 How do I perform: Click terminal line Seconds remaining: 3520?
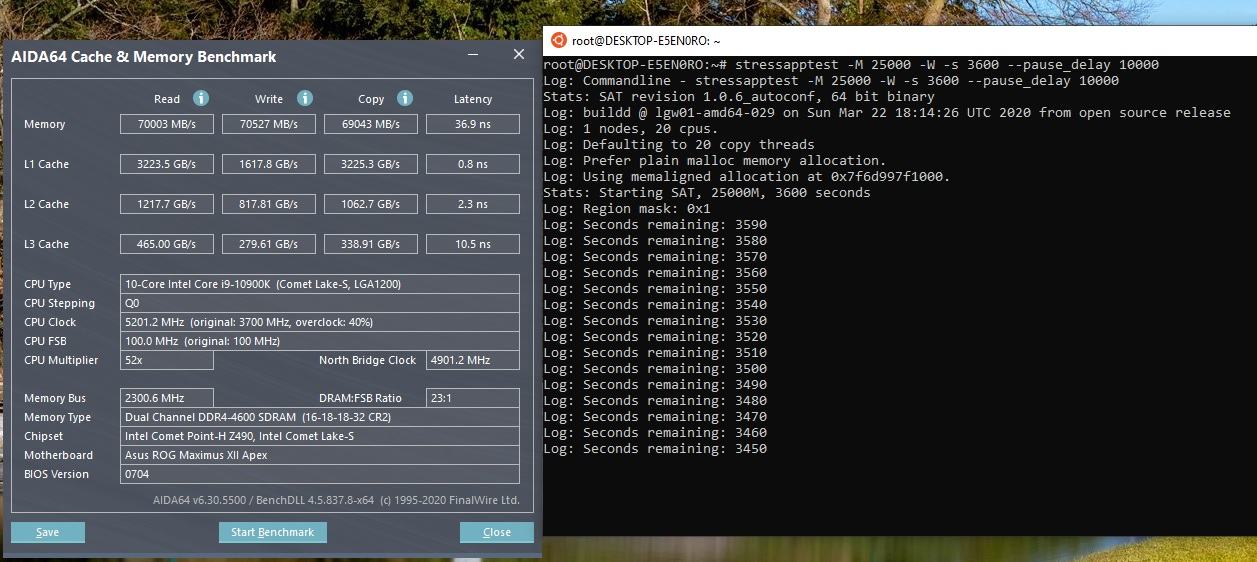coord(655,336)
